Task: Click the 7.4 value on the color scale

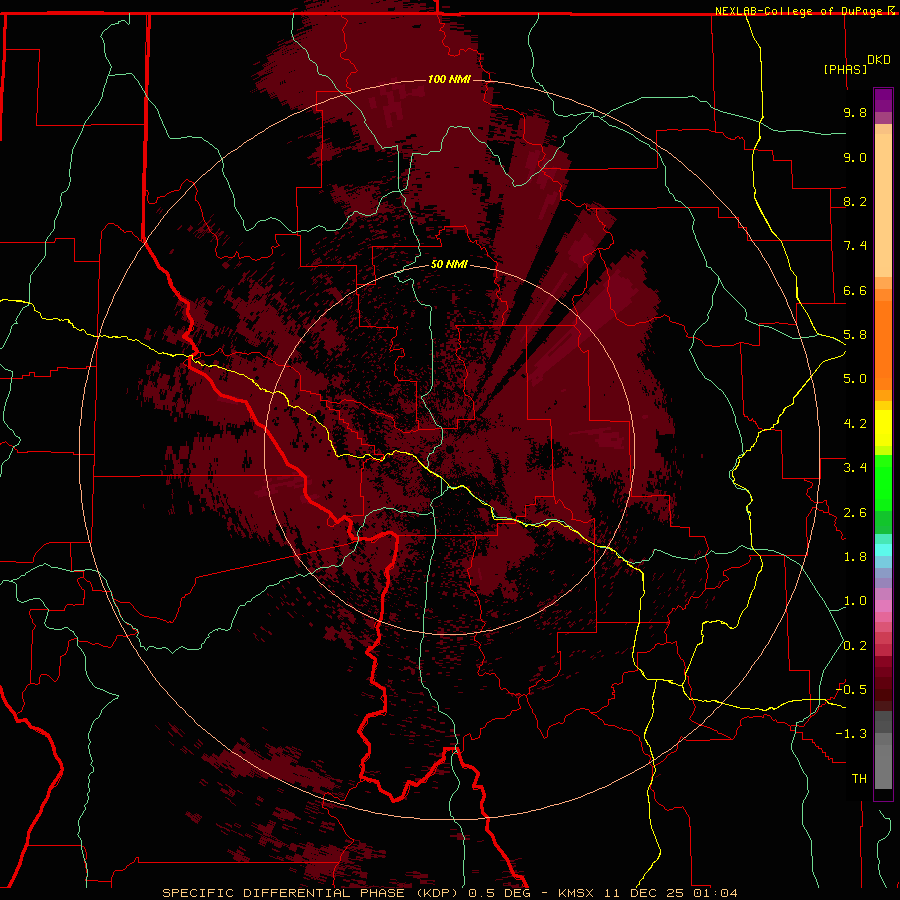Action: click(x=855, y=246)
